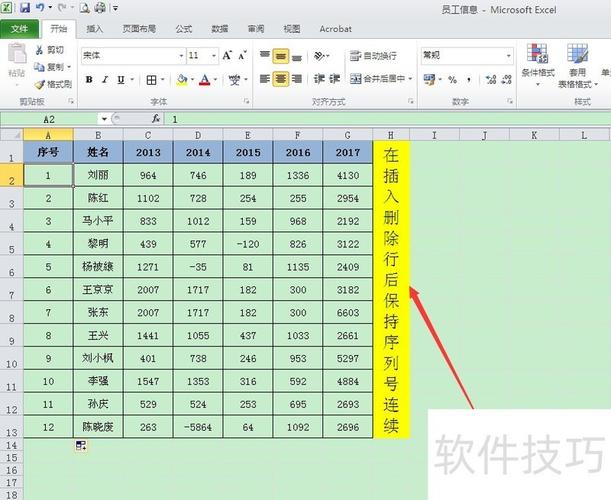Customize Quick Access Toolbar dropdown
Image resolution: width=611 pixels, height=500 pixels.
click(x=115, y=8)
